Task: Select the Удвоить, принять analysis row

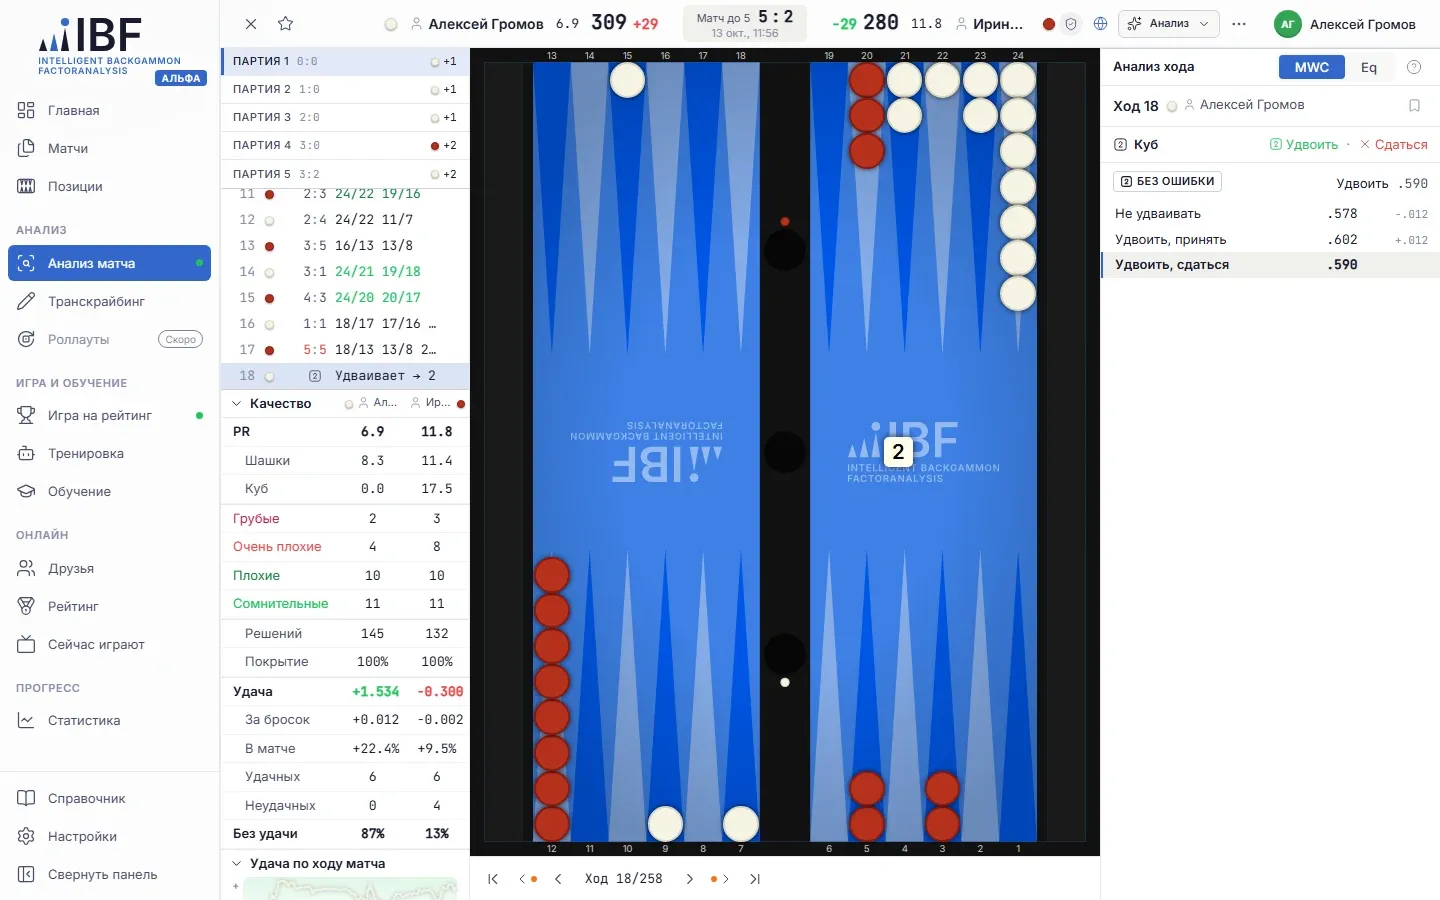Action: 1271,240
